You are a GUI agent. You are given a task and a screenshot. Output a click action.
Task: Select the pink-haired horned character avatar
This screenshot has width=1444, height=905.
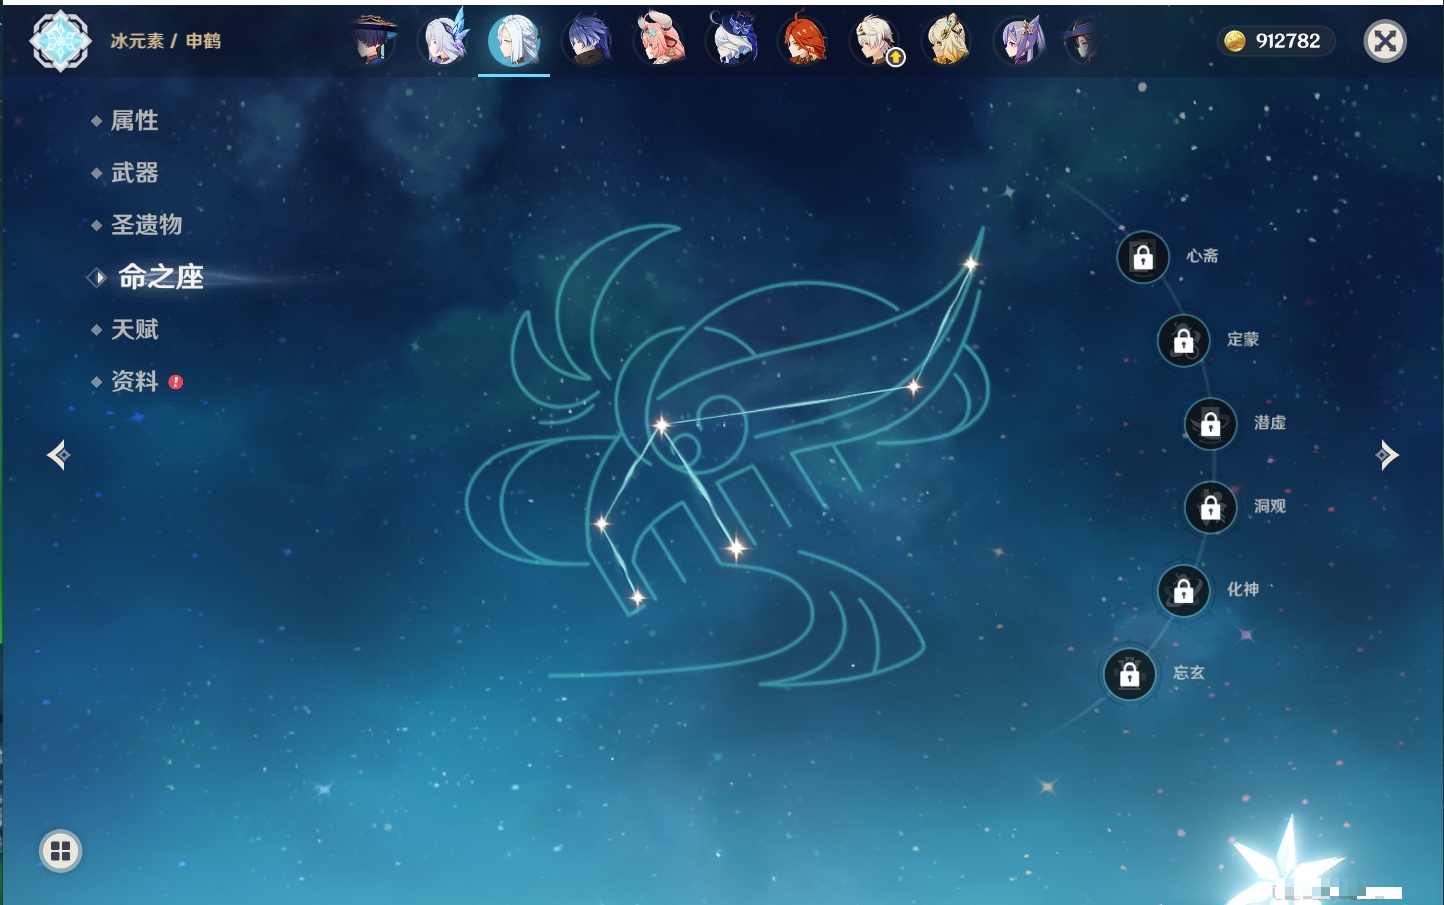click(x=659, y=41)
